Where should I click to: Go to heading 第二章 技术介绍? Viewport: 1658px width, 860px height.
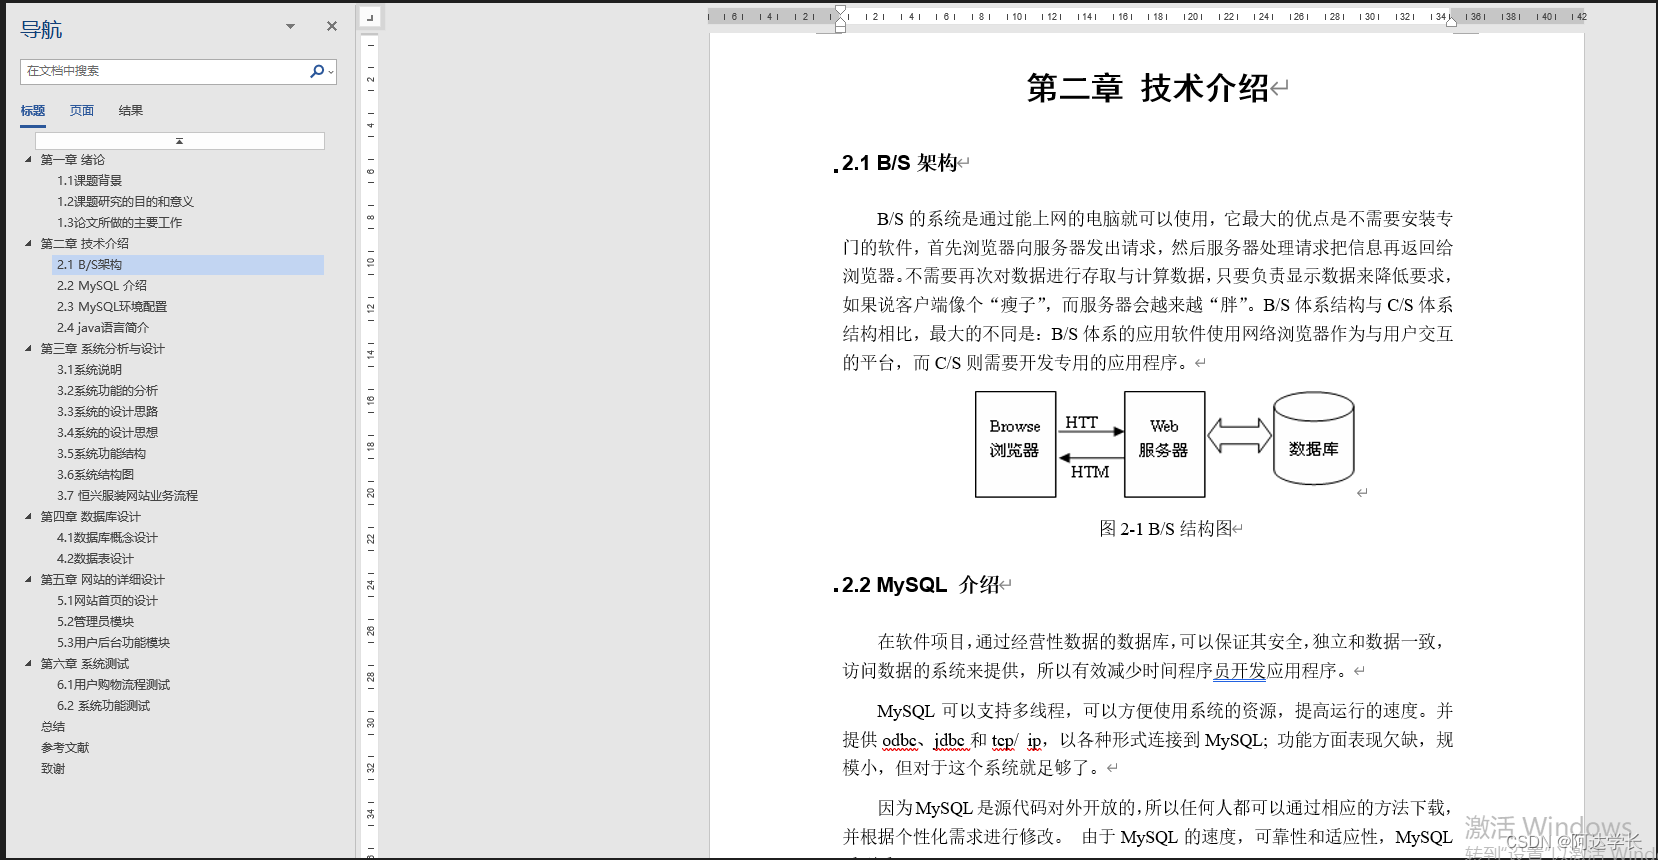tap(84, 244)
